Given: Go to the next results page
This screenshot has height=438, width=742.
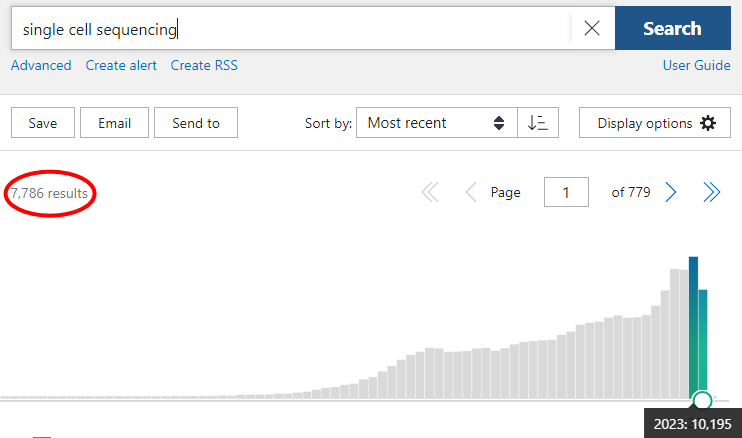Looking at the screenshot, I should [672, 193].
